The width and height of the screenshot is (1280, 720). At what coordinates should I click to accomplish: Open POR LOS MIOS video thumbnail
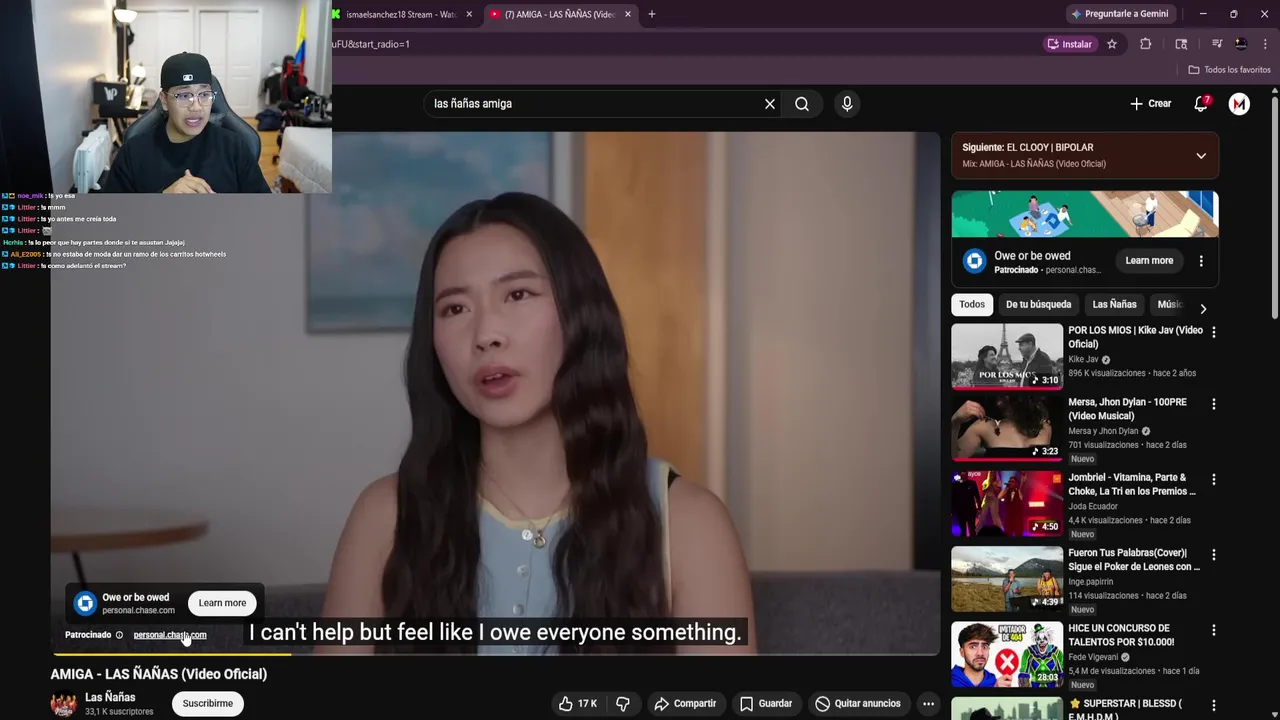(x=1007, y=355)
